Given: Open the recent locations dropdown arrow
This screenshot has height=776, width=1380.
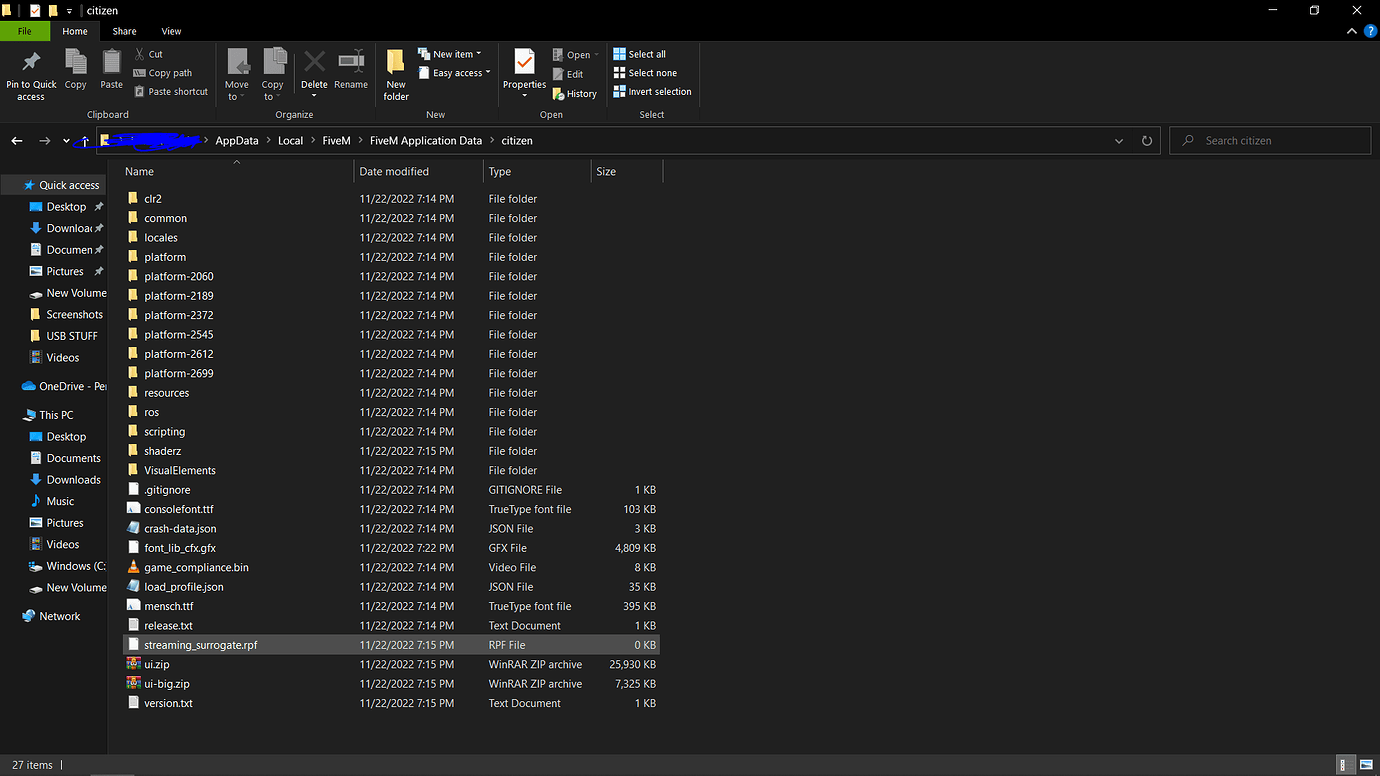Looking at the screenshot, I should tap(66, 141).
